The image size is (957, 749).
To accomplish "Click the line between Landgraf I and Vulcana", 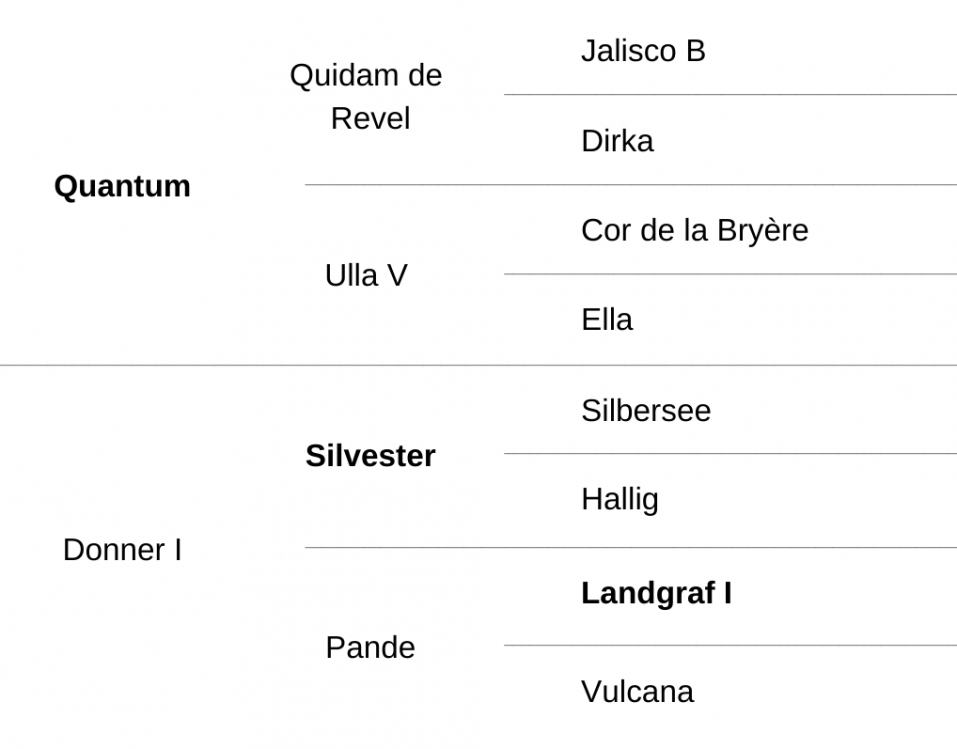I will (730, 645).
